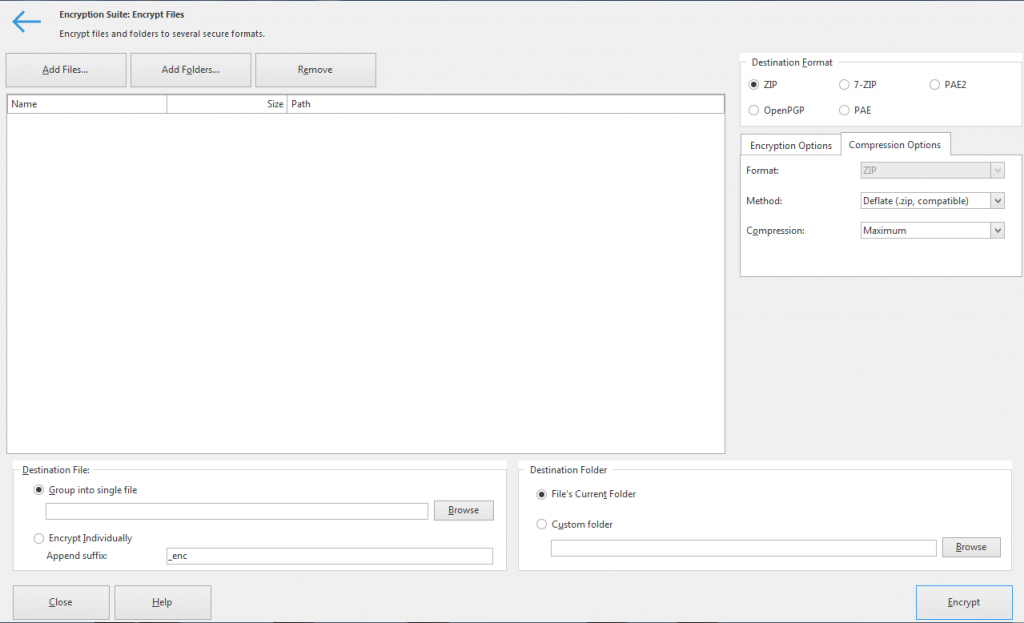The height and width of the screenshot is (623, 1024).
Task: Select the ZIP destination format
Action: [x=754, y=84]
